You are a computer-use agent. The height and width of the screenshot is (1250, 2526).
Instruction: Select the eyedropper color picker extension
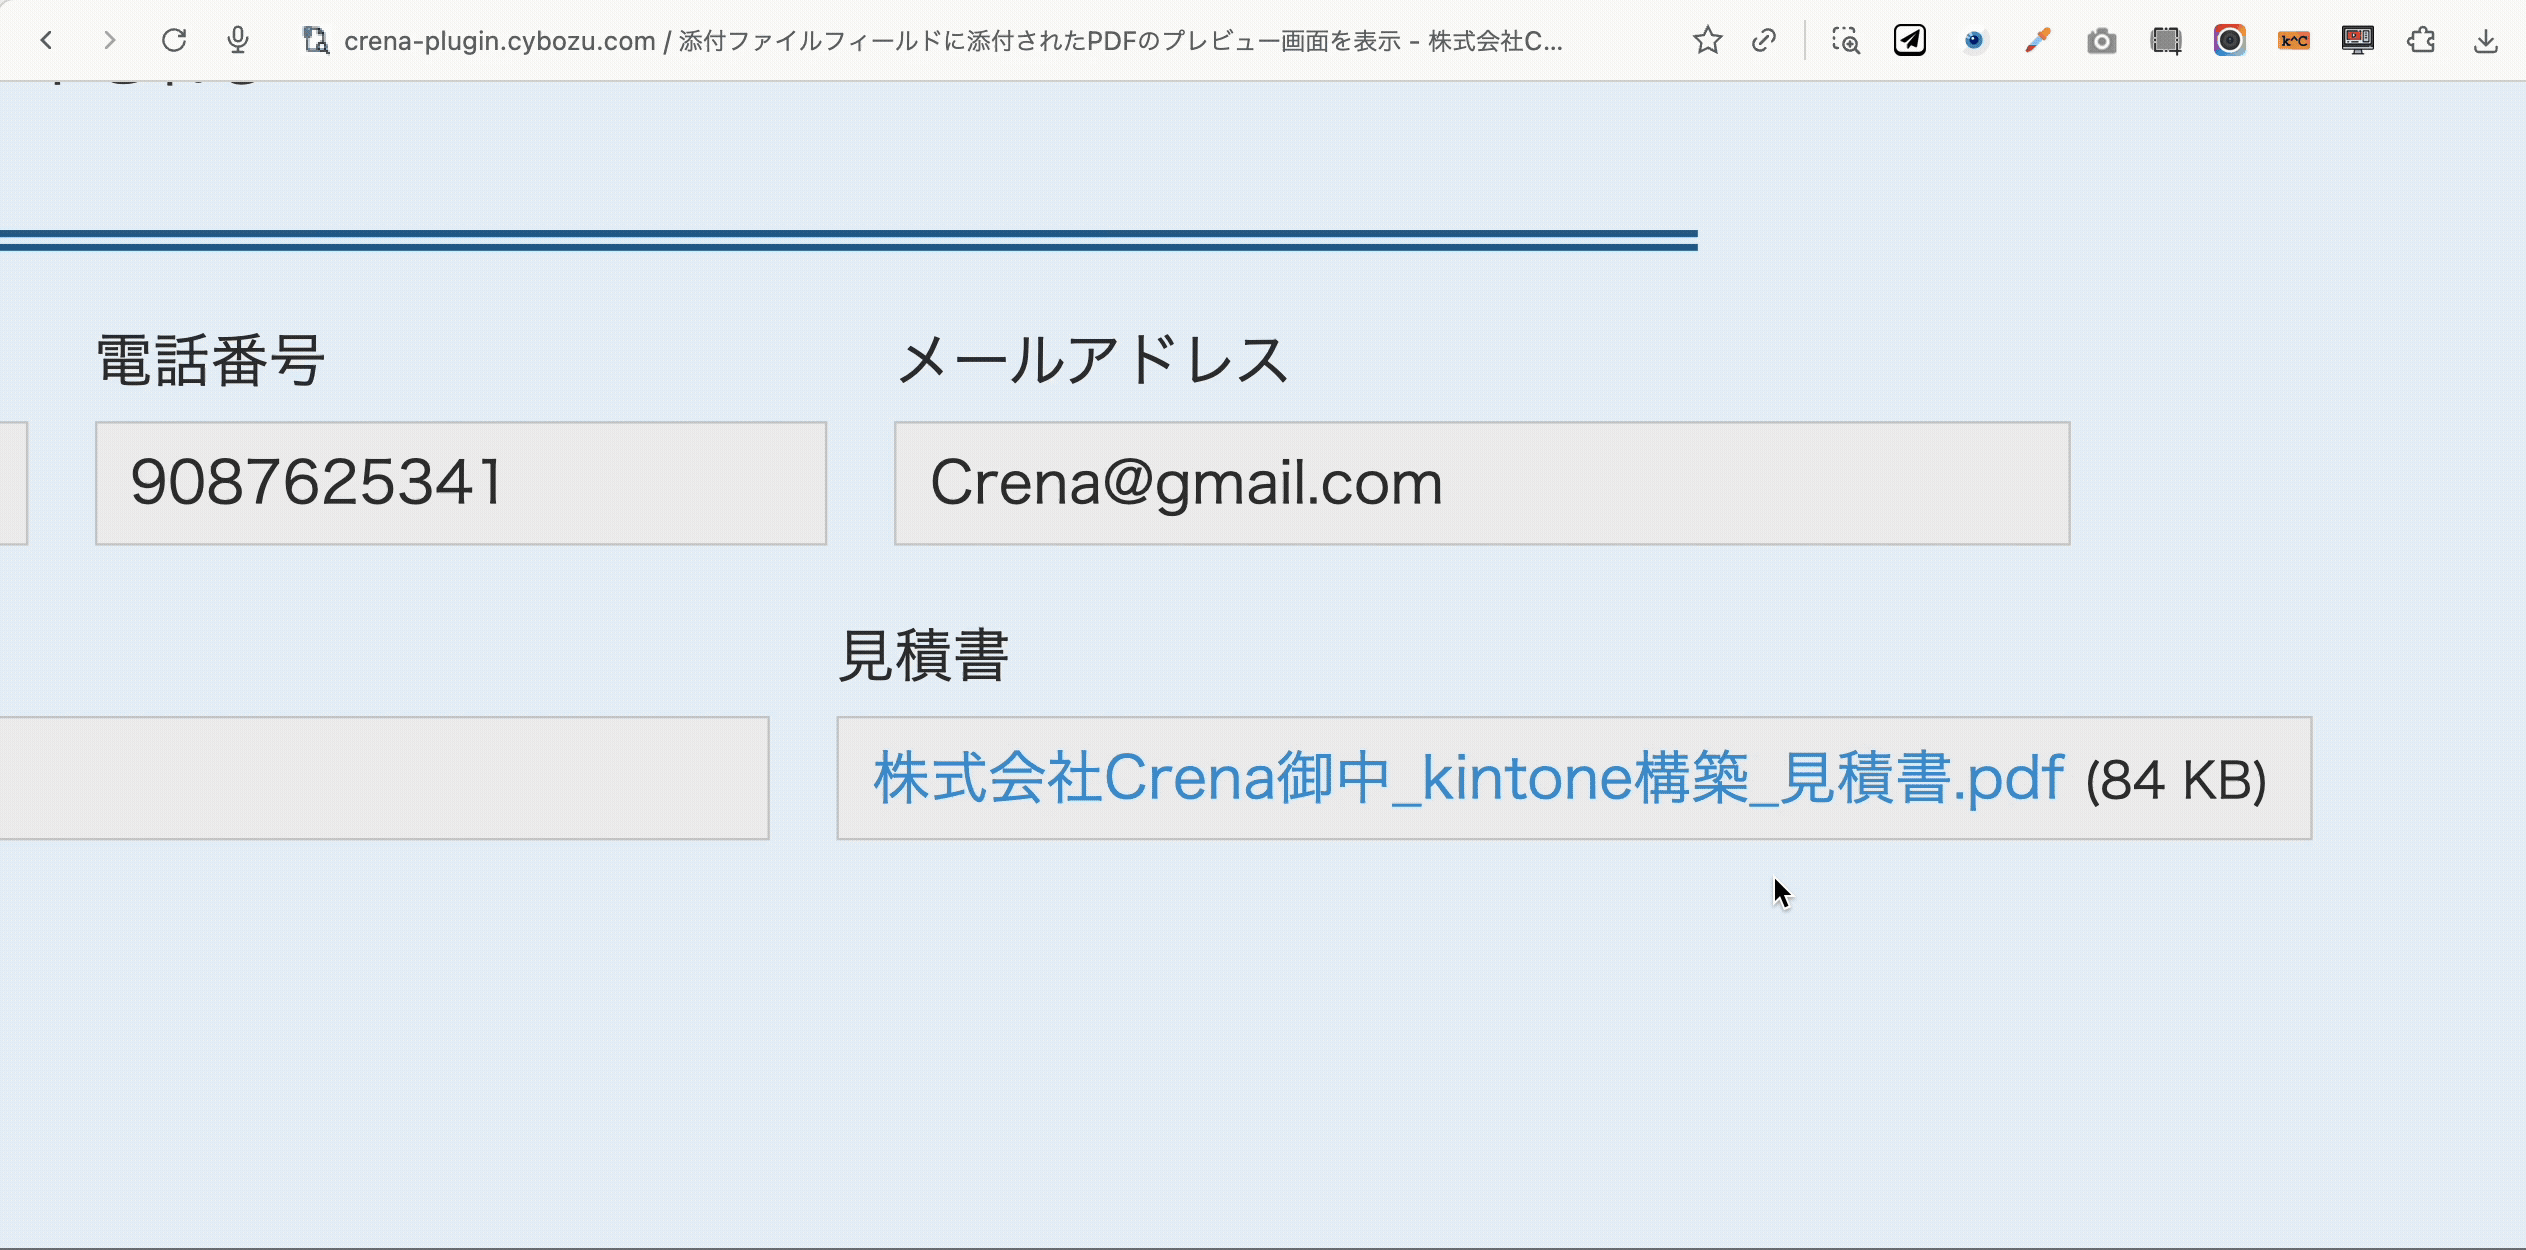(x=2037, y=41)
